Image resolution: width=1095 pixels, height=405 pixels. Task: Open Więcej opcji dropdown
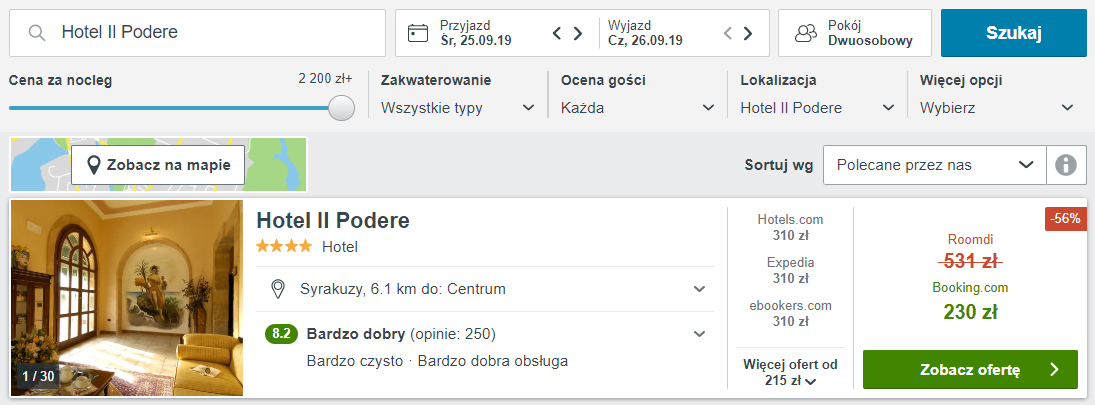click(x=997, y=108)
